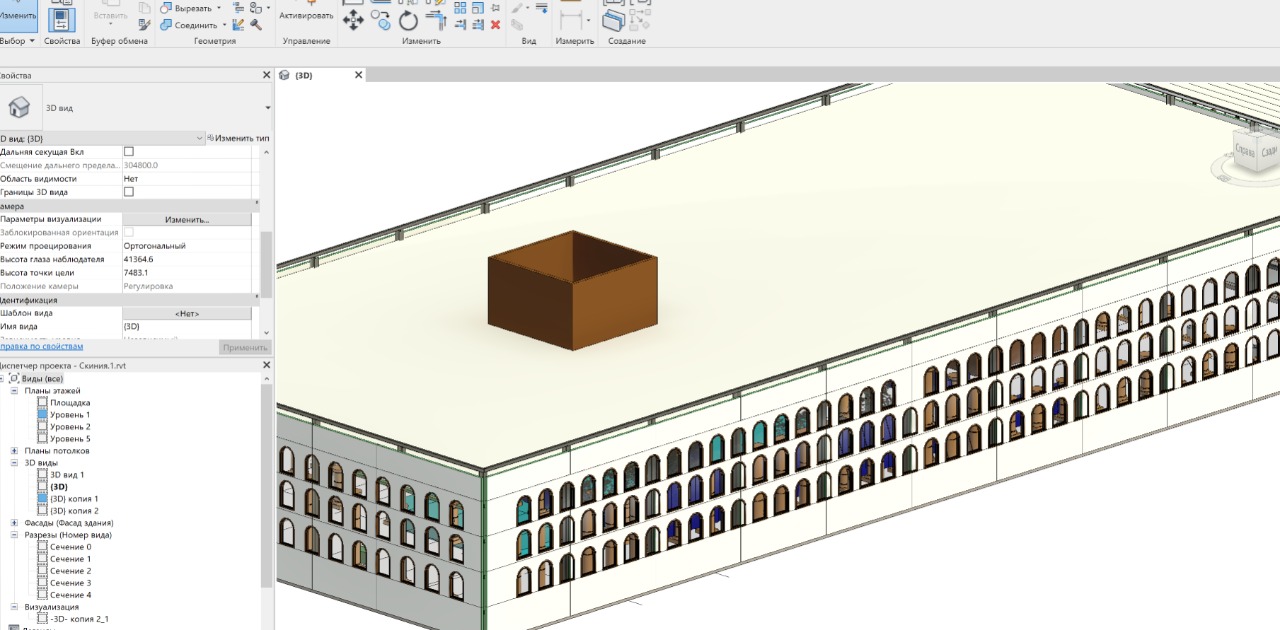Image resolution: width=1280 pixels, height=630 pixels.
Task: Click the ViewCube in the 3D view
Action: [x=1254, y=152]
